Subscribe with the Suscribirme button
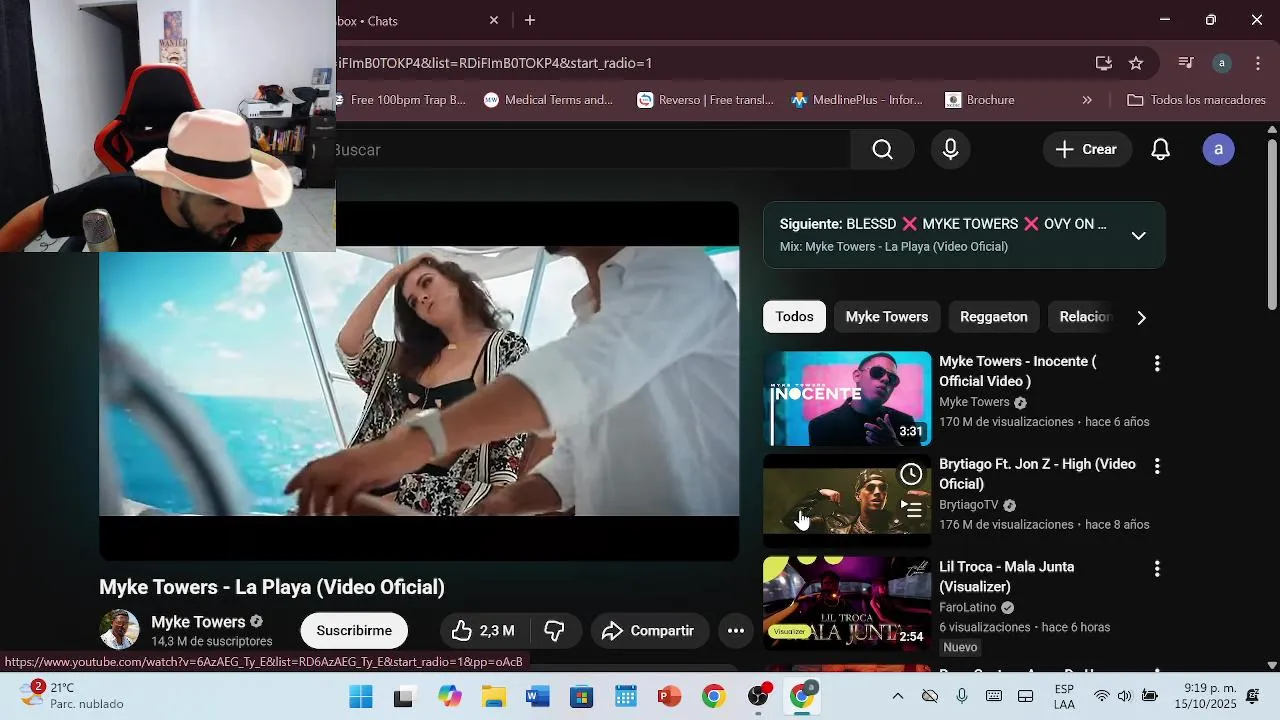The width and height of the screenshot is (1280, 720). coord(354,631)
